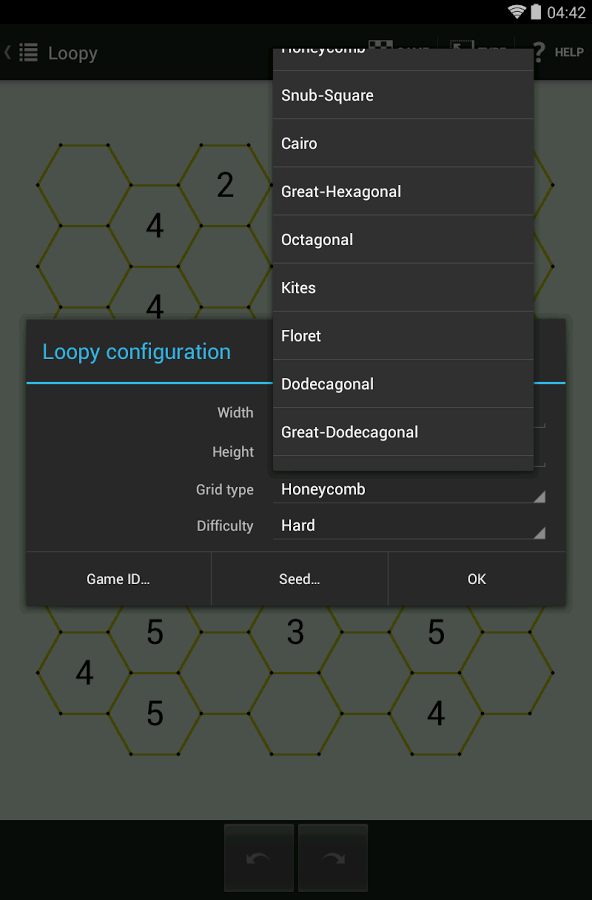This screenshot has height=900, width=592.
Task: Choose Great-Dodecagonal option
Action: [403, 432]
